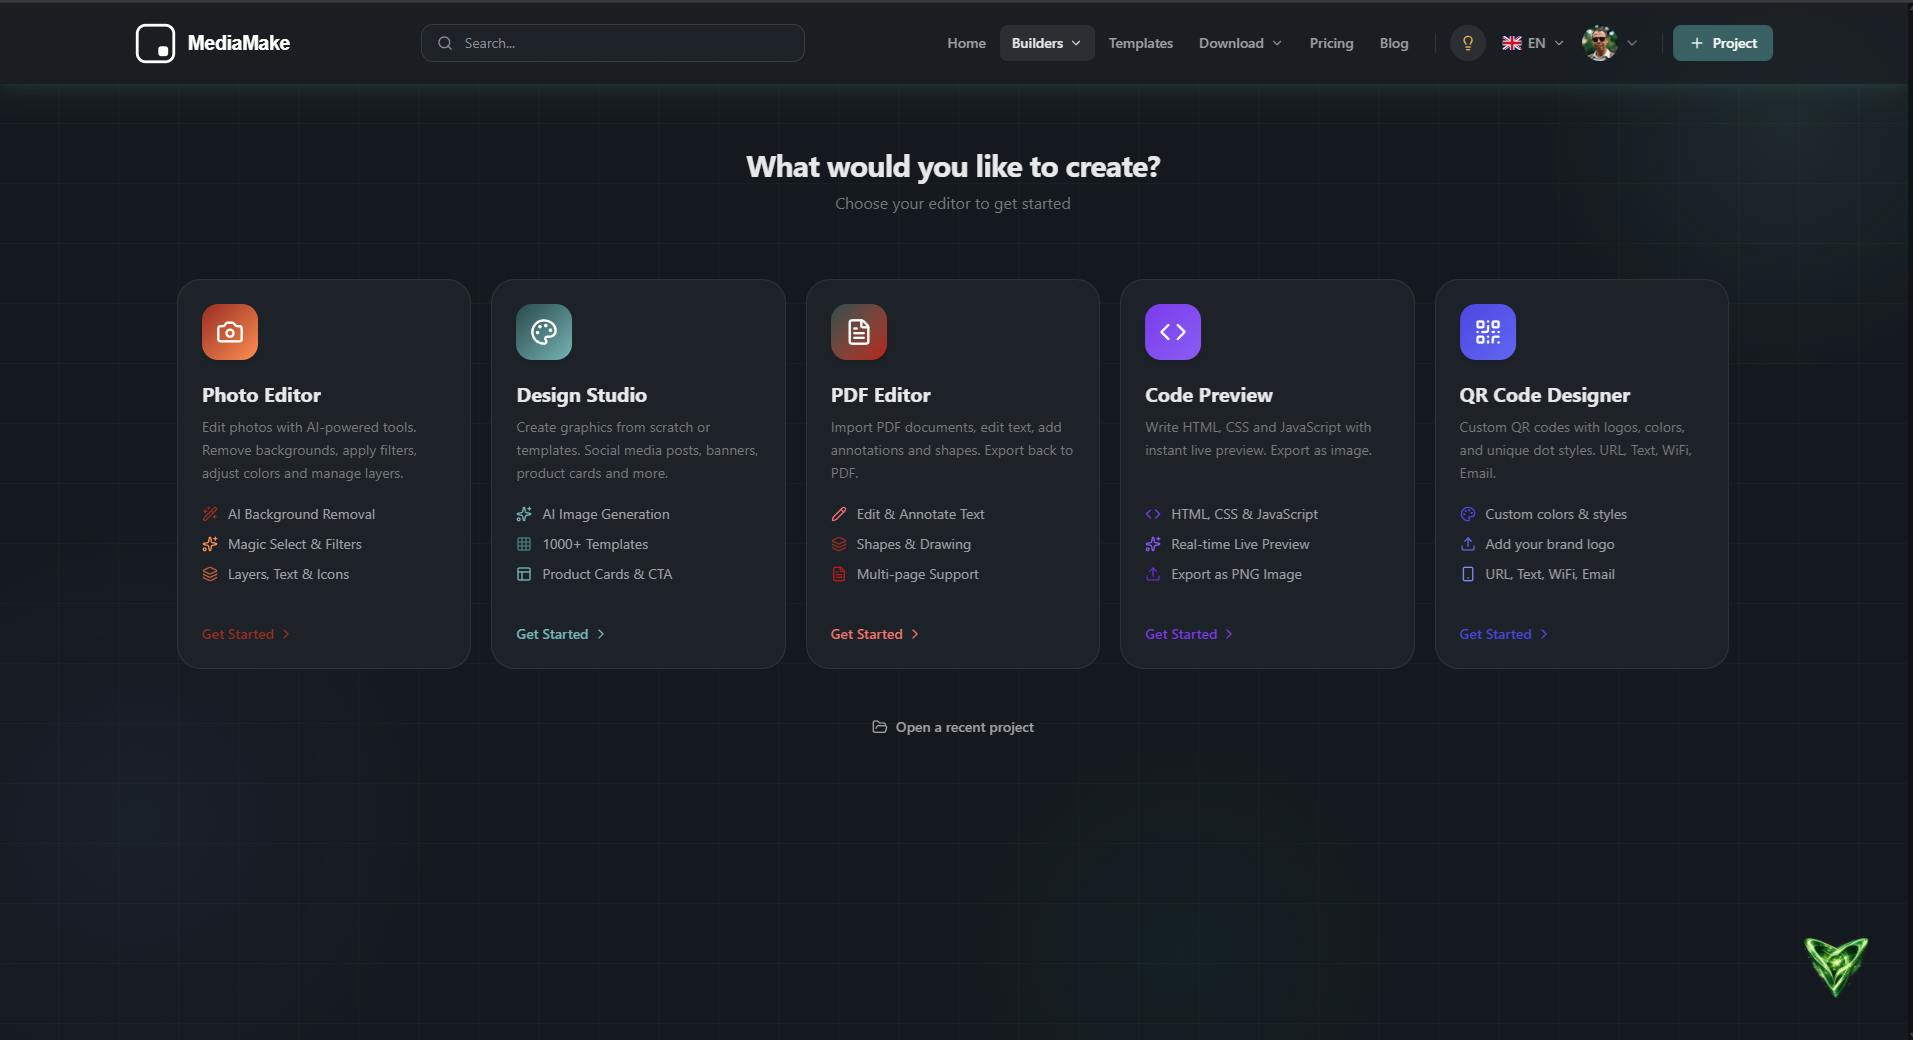Screen dimensions: 1913x1040
Task: Click the 'AI Background Removal' feature text
Action: coord(301,514)
